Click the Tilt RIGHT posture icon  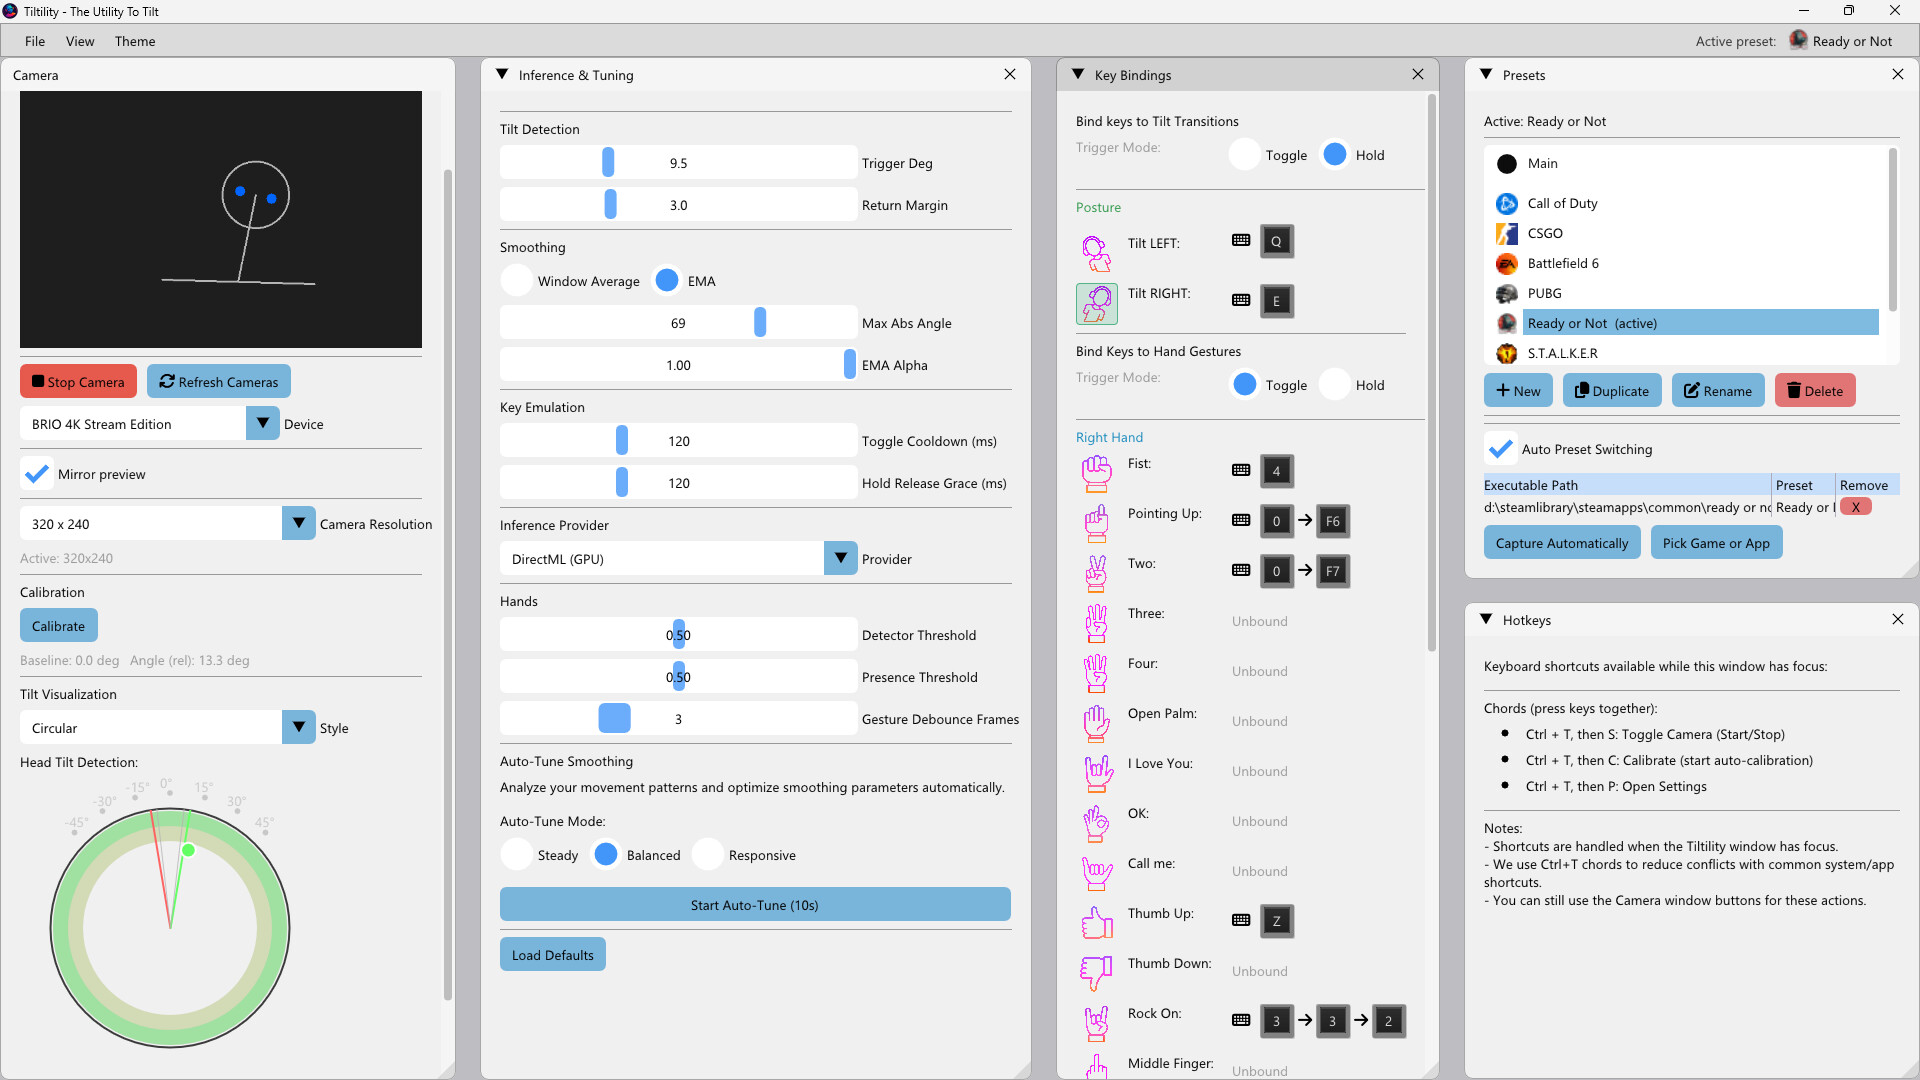pyautogui.click(x=1096, y=303)
